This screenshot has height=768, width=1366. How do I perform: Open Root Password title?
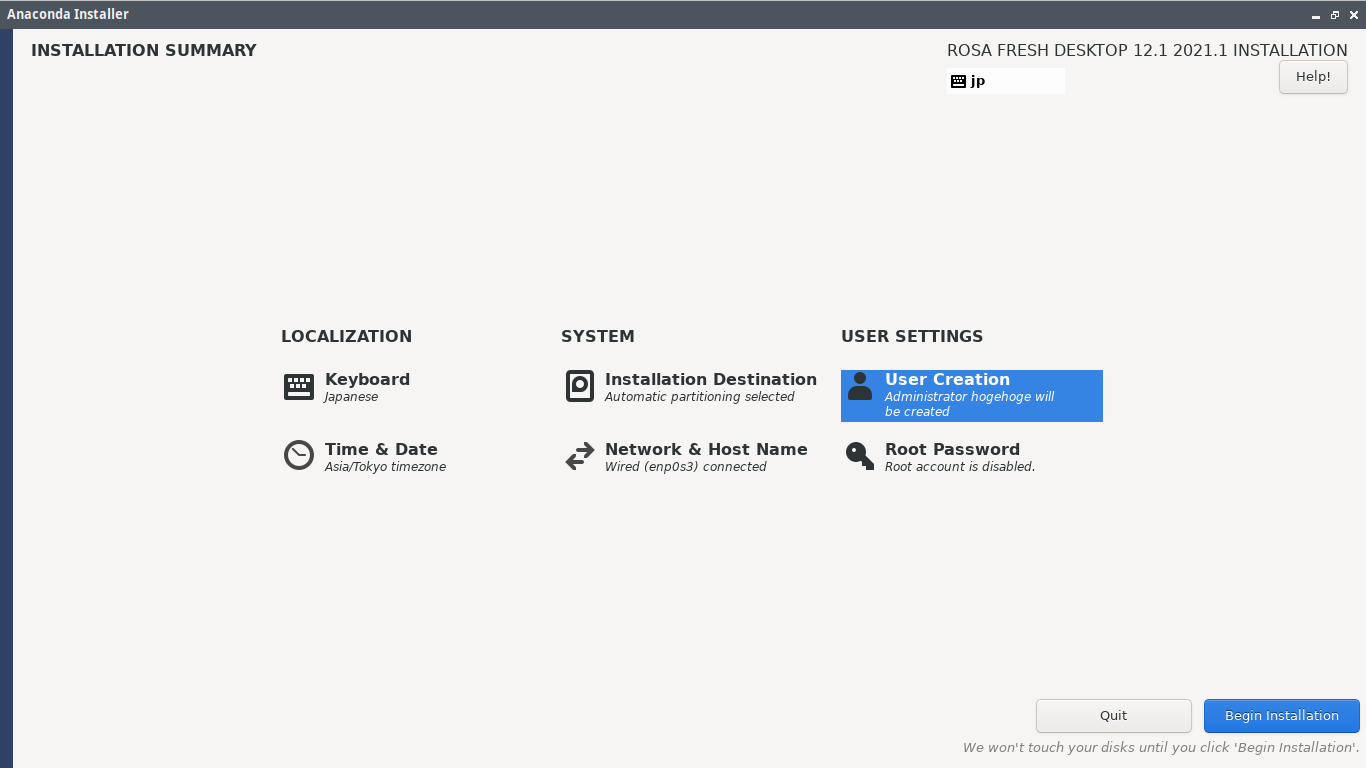(952, 450)
